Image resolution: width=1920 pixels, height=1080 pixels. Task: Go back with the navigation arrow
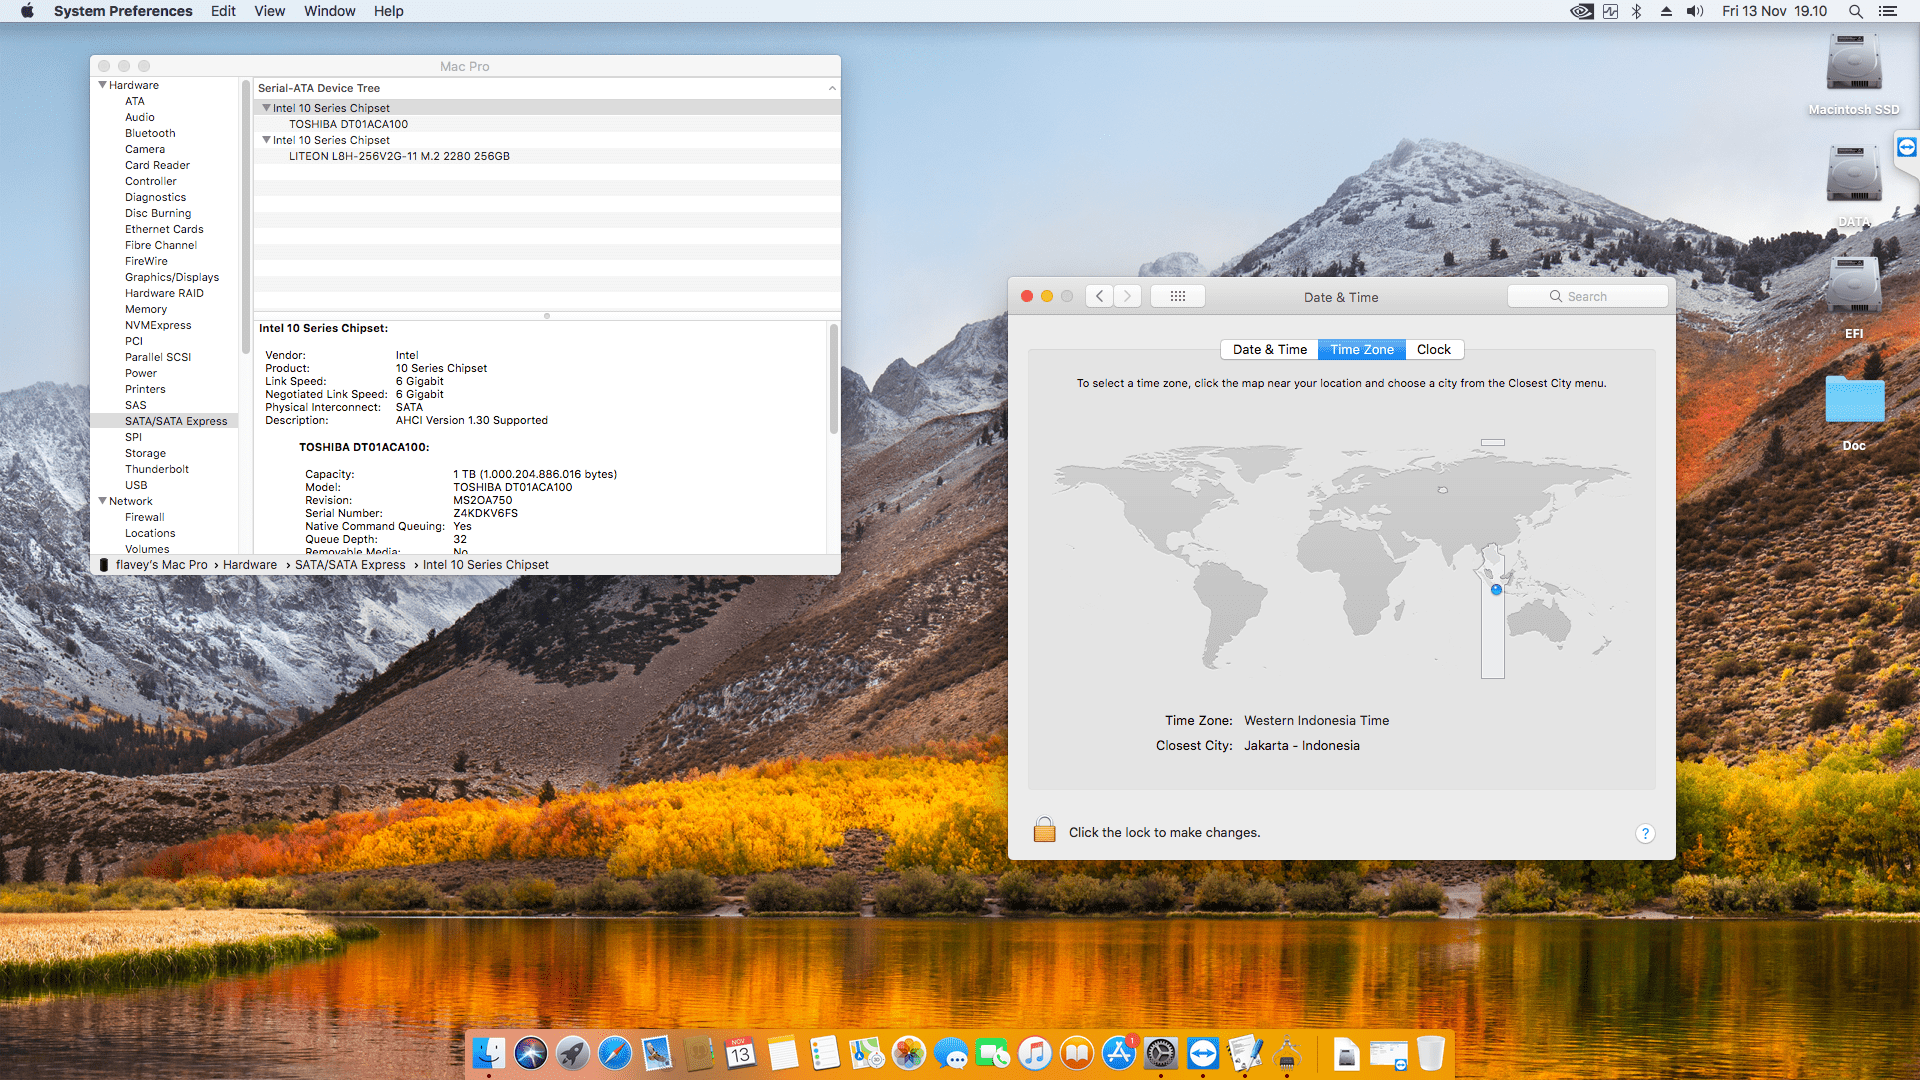[1099, 297]
